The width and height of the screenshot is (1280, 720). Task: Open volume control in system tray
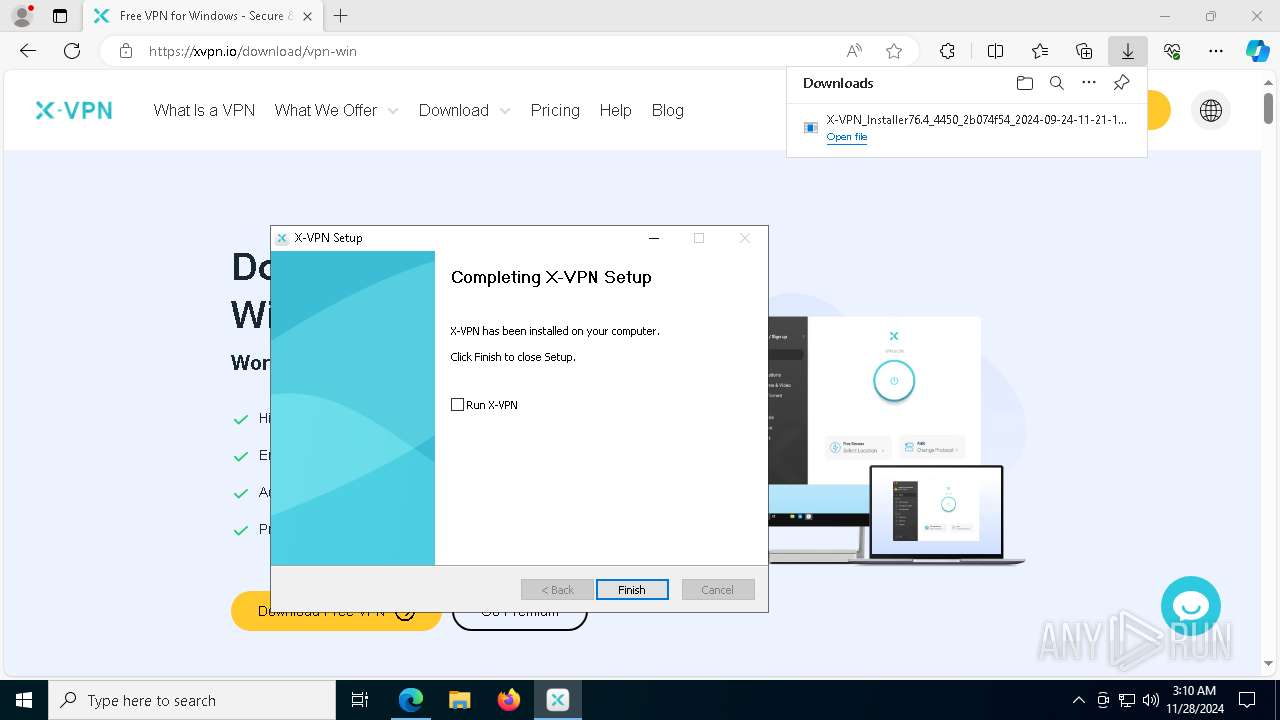(x=1150, y=700)
